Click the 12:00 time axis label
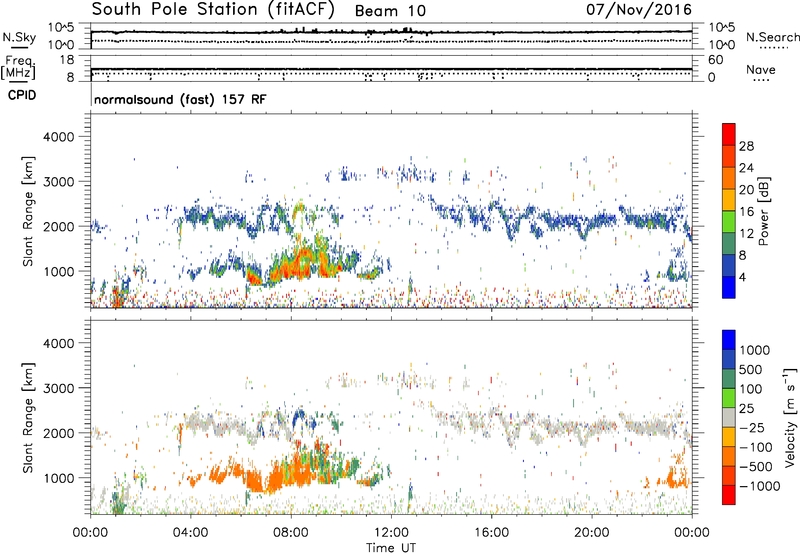The width and height of the screenshot is (800, 554). 391,533
